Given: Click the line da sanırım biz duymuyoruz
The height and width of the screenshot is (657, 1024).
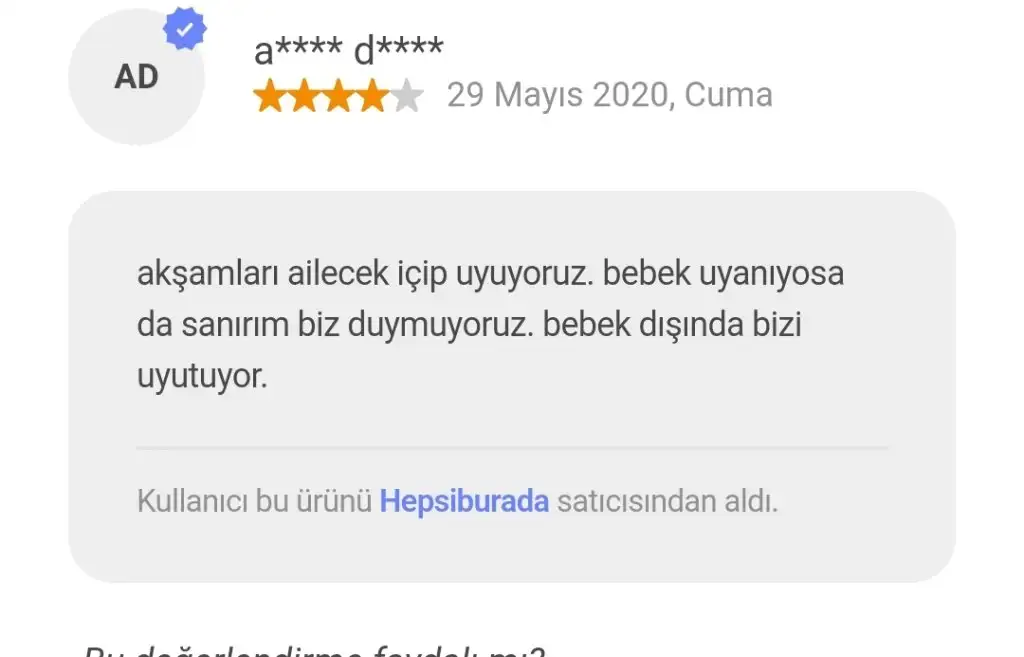Looking at the screenshot, I should [x=335, y=325].
